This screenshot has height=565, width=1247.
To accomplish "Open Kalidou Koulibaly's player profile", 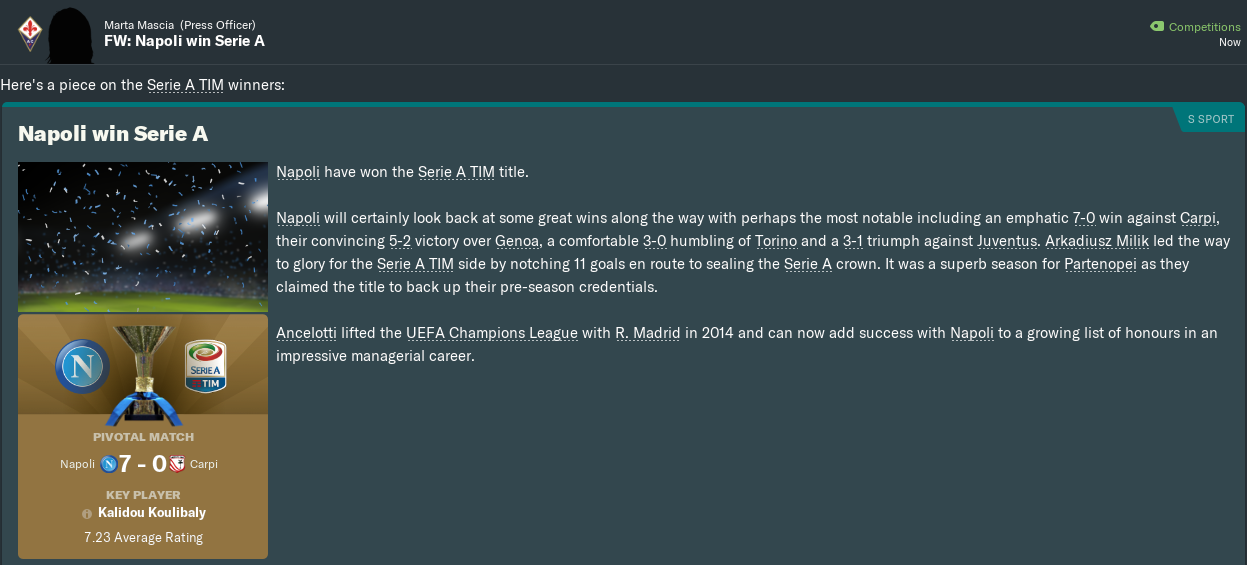I will coord(151,512).
